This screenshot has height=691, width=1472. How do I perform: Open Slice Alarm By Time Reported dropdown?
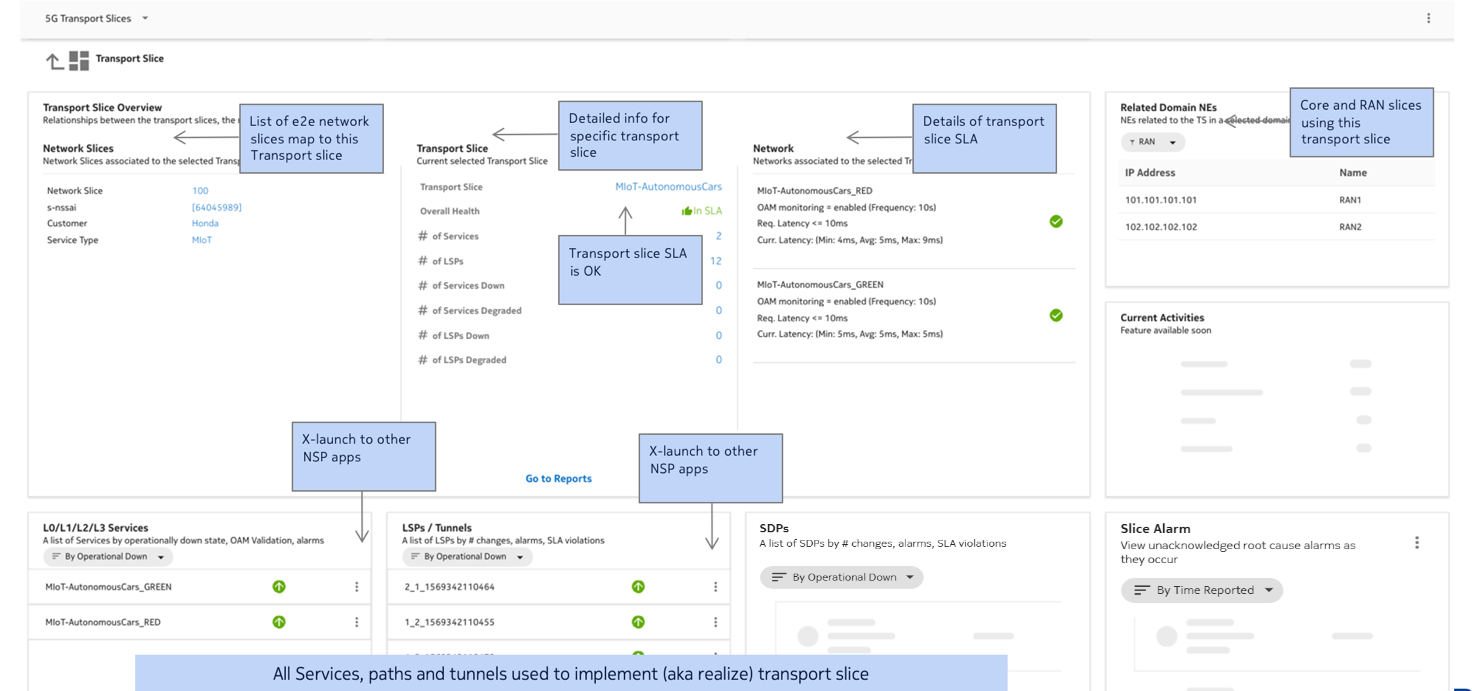click(1202, 590)
